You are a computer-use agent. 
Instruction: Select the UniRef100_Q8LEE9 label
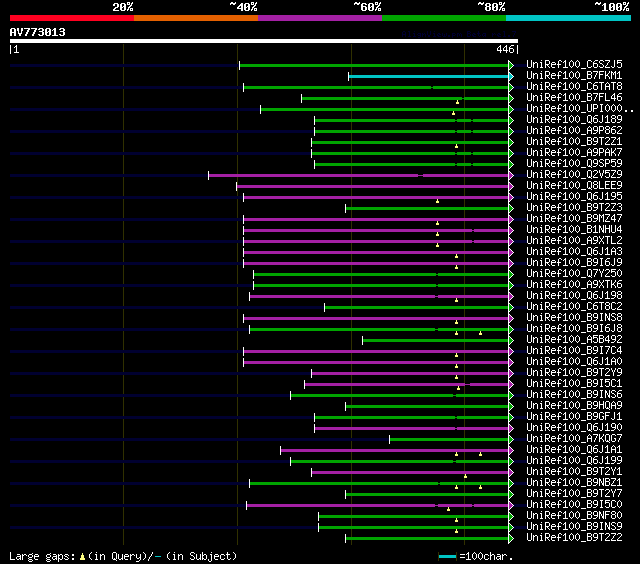pyautogui.click(x=574, y=186)
